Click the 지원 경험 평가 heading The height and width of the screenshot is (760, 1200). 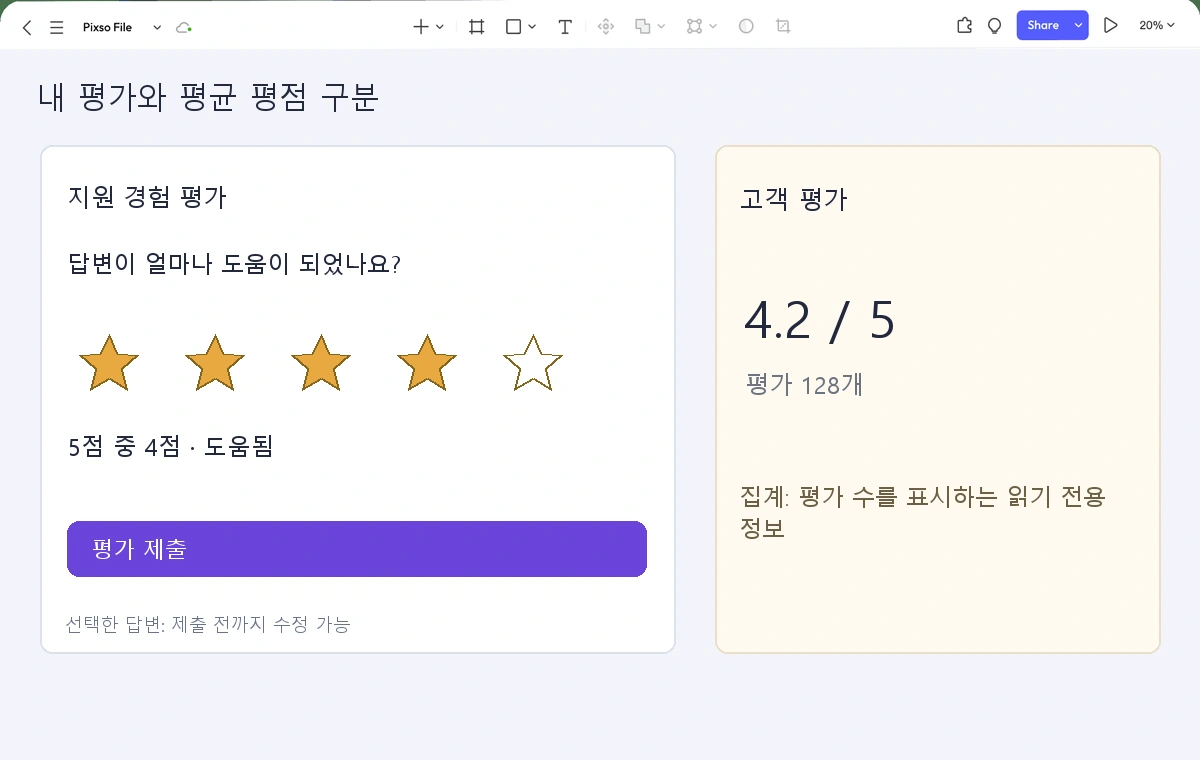[147, 197]
